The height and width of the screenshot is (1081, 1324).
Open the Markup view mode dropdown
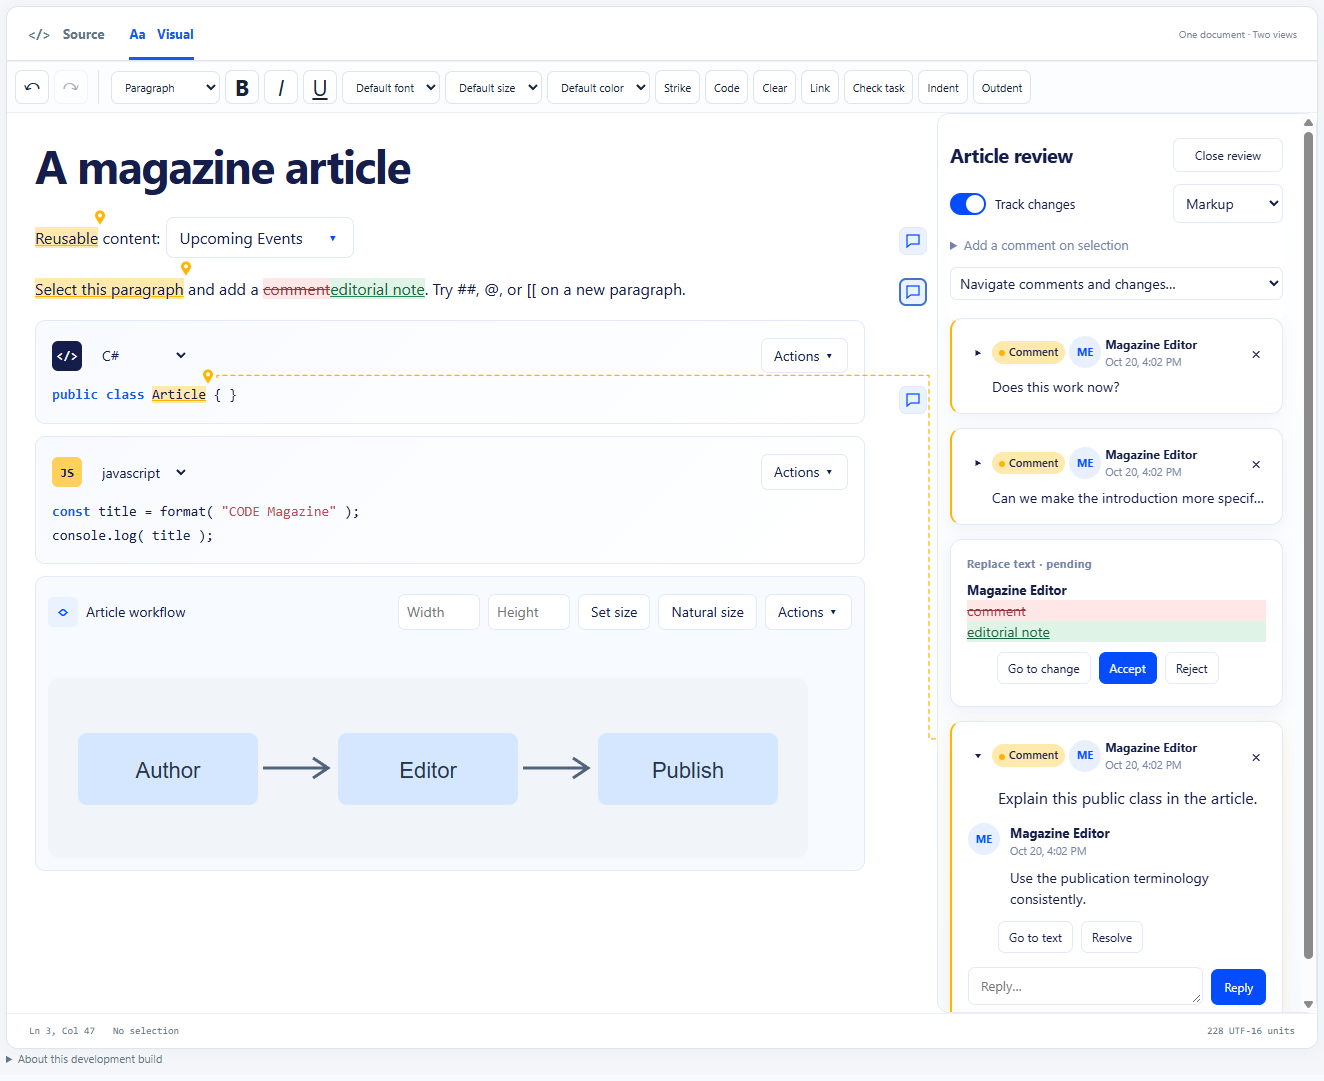coord(1228,204)
